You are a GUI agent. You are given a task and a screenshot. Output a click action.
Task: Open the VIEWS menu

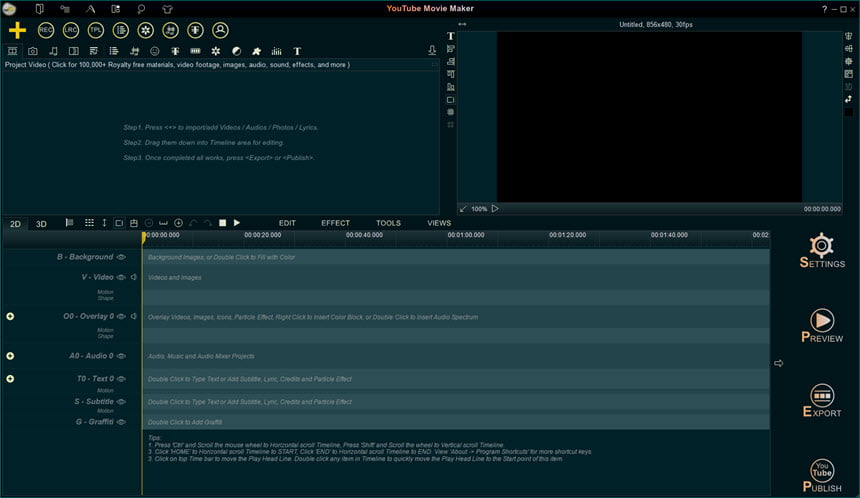pyautogui.click(x=439, y=223)
